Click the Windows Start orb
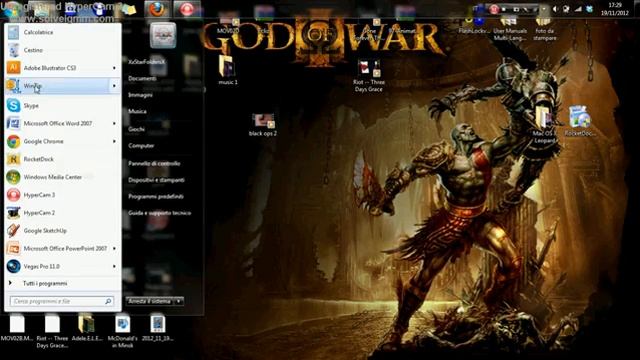This screenshot has height=360, width=640. pyautogui.click(x=12, y=9)
